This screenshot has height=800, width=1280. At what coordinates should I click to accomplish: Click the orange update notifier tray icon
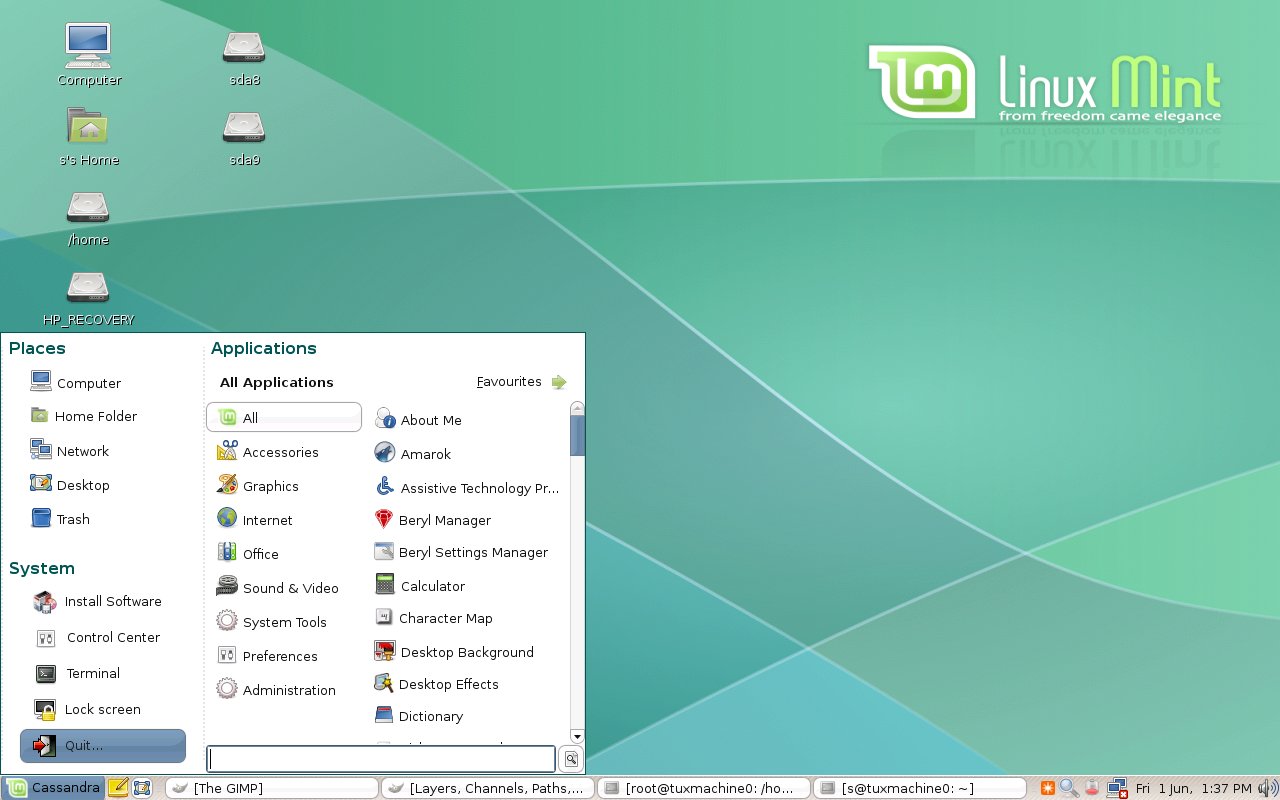(1049, 788)
